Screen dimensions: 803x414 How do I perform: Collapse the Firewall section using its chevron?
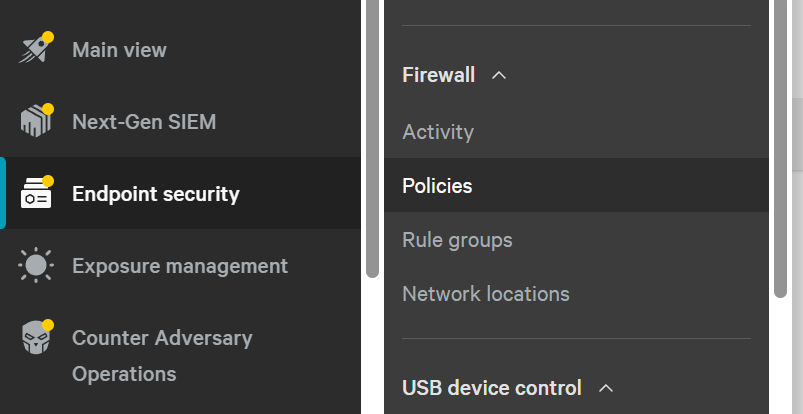pyautogui.click(x=499, y=75)
